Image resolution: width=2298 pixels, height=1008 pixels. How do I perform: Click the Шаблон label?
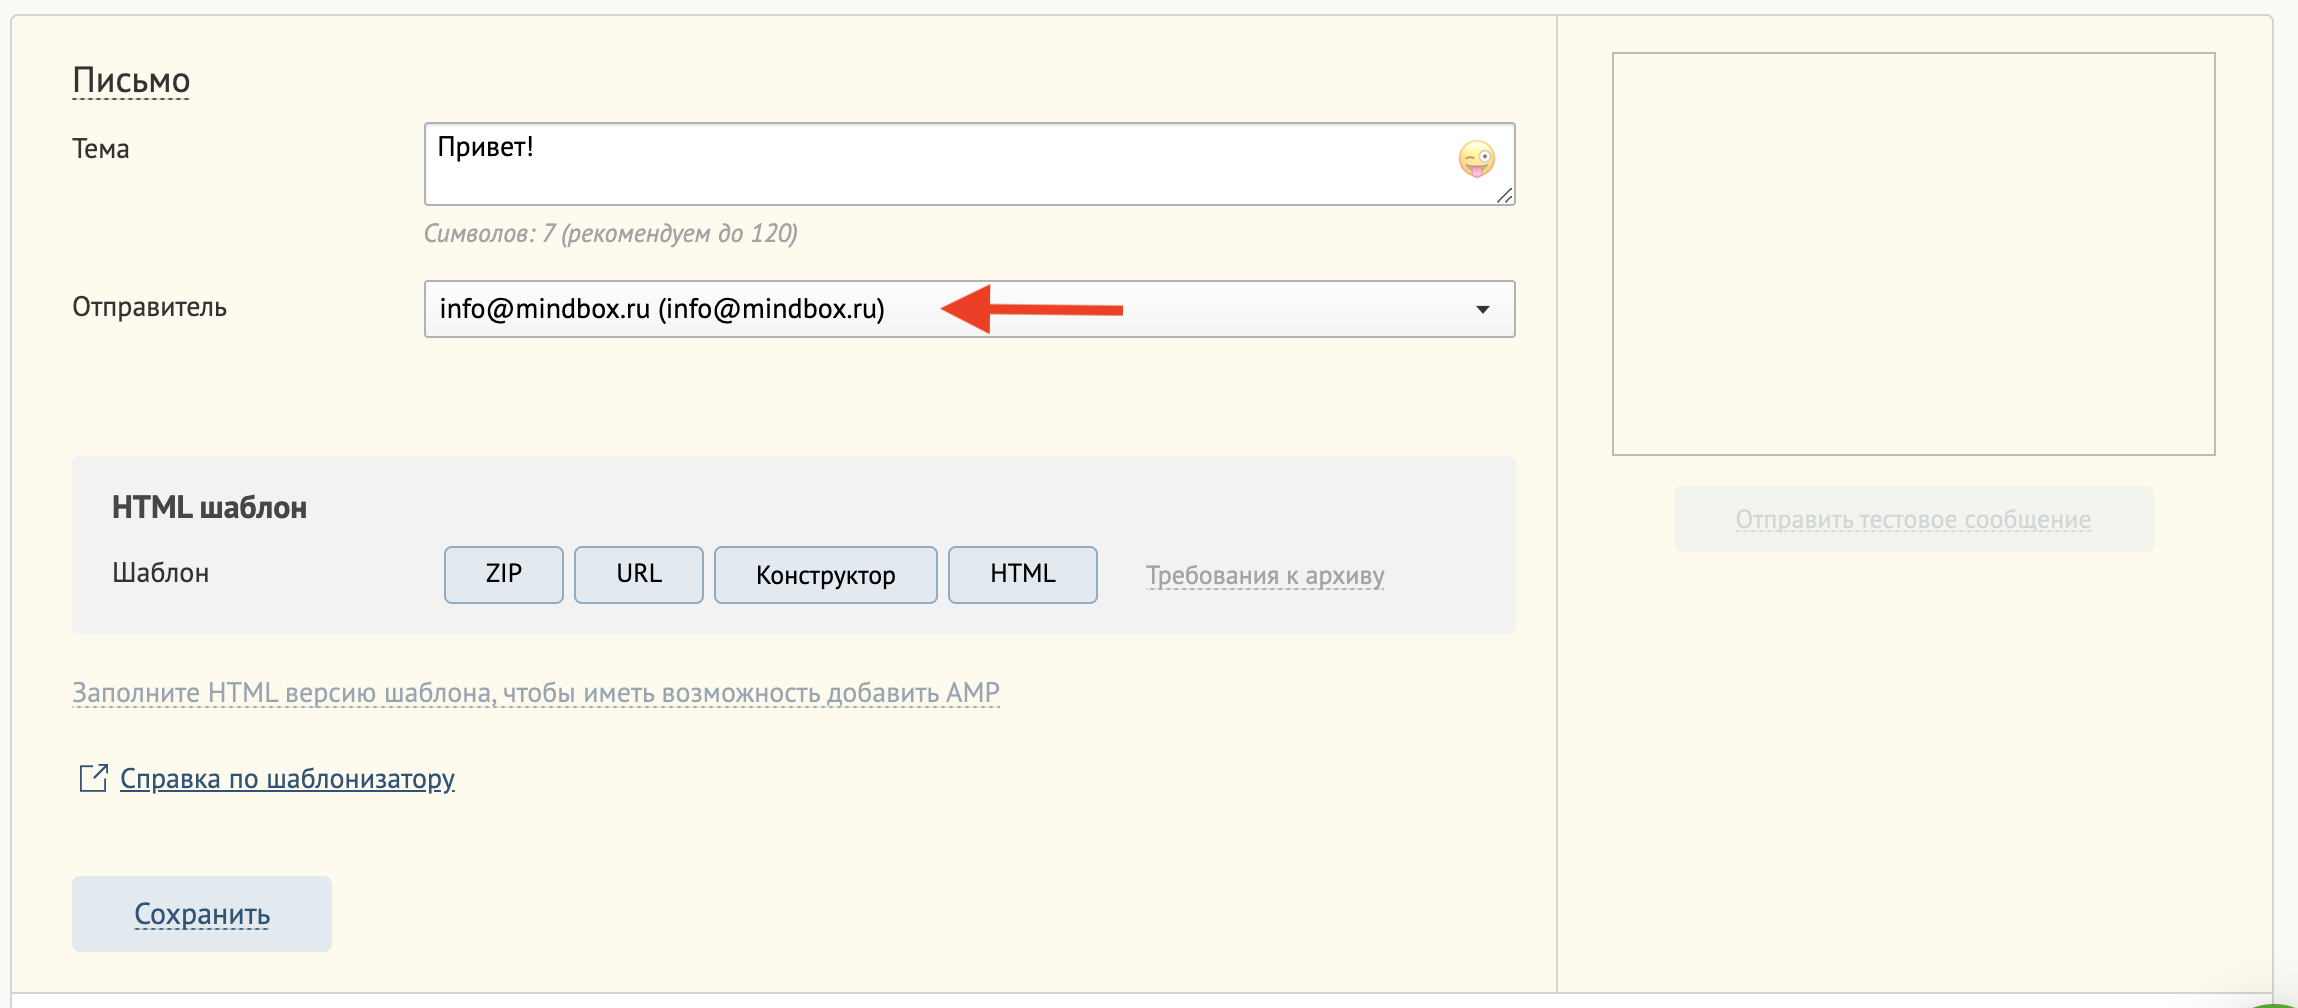[x=160, y=573]
